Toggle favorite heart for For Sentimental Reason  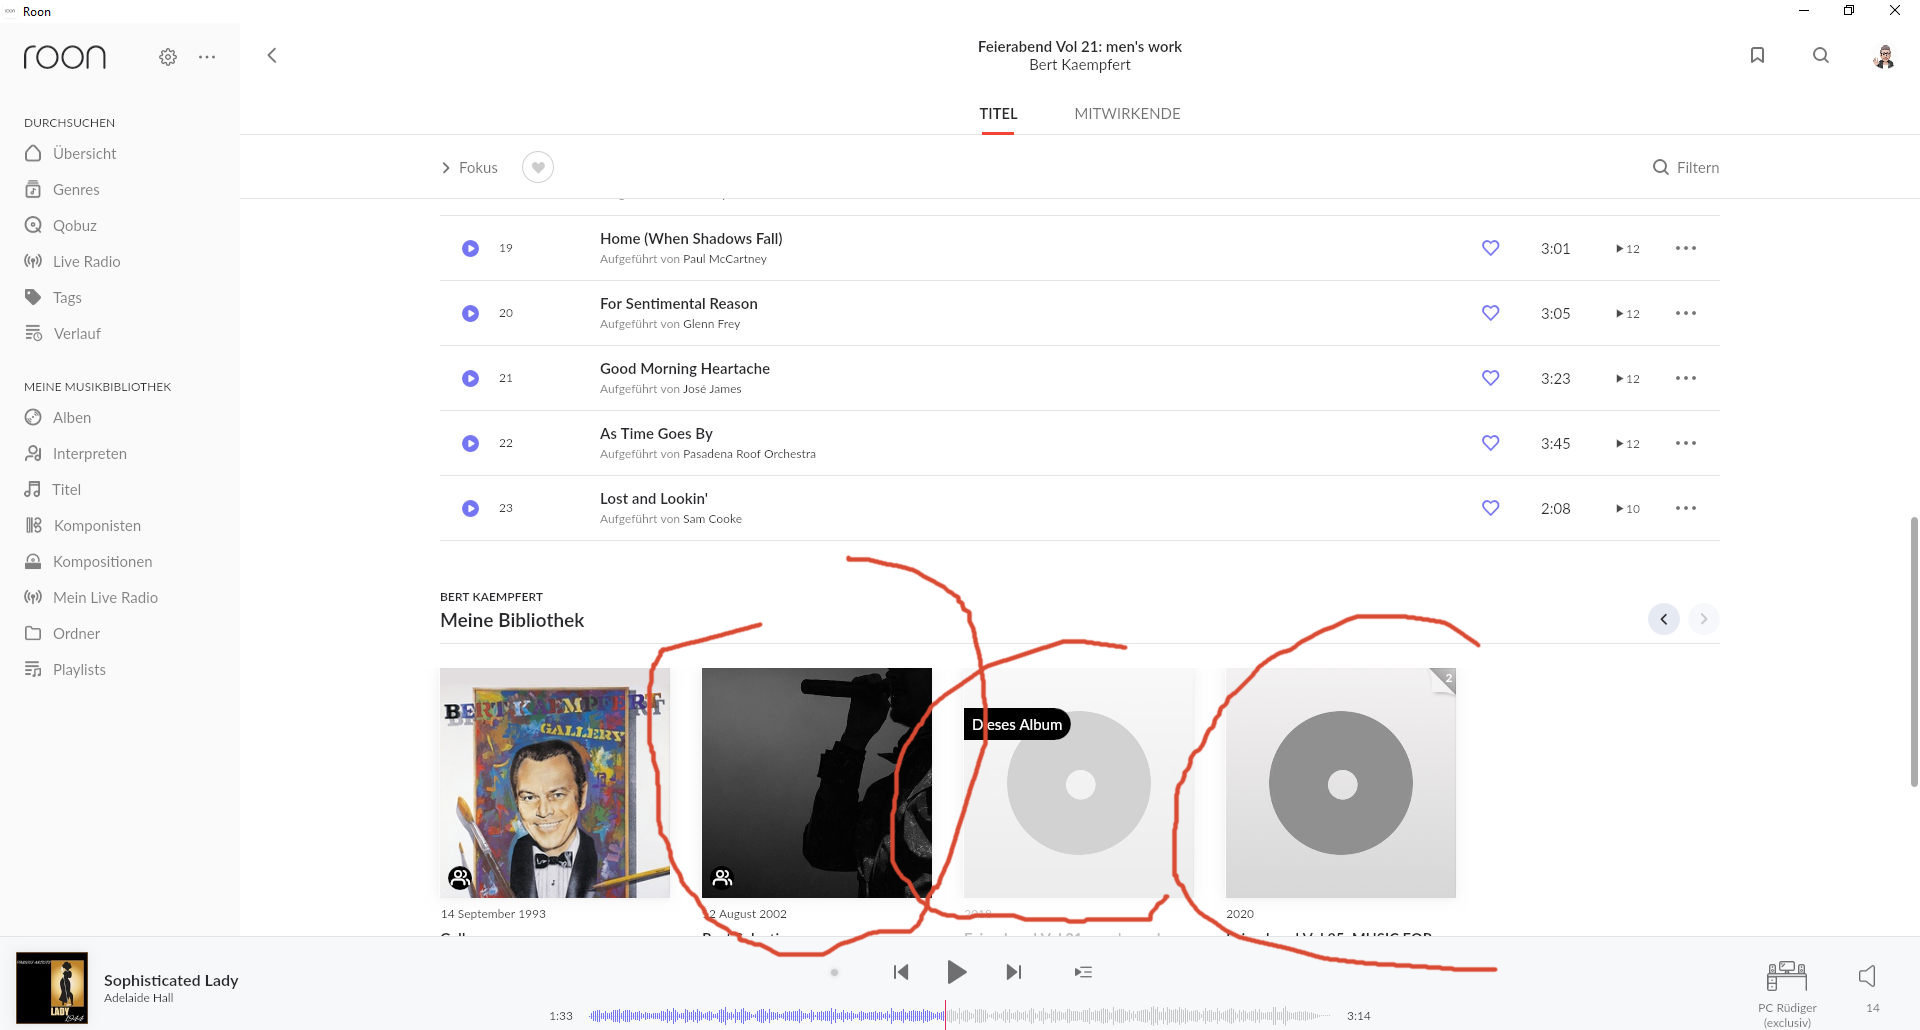coord(1490,313)
